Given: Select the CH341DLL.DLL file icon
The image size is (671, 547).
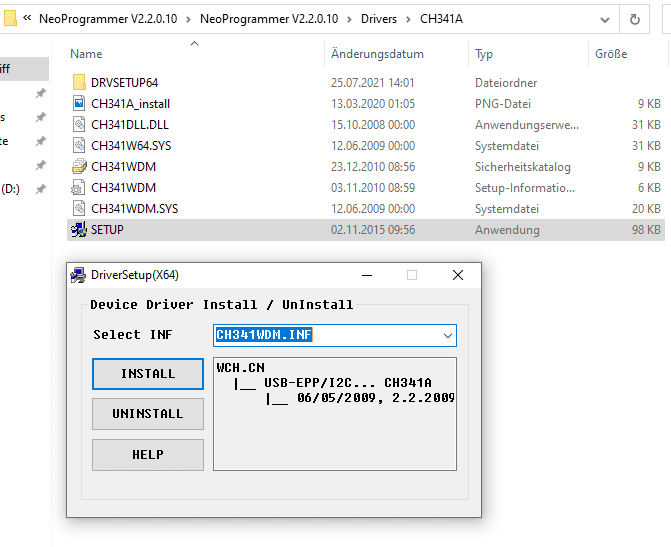Looking at the screenshot, I should point(79,125).
